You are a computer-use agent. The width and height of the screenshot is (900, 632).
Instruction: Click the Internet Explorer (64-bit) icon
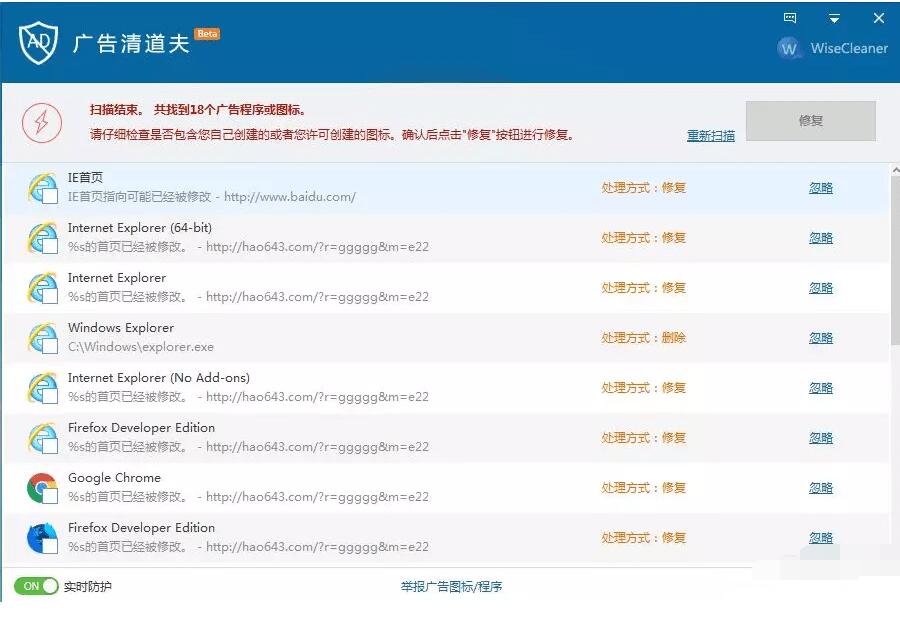(x=42, y=238)
